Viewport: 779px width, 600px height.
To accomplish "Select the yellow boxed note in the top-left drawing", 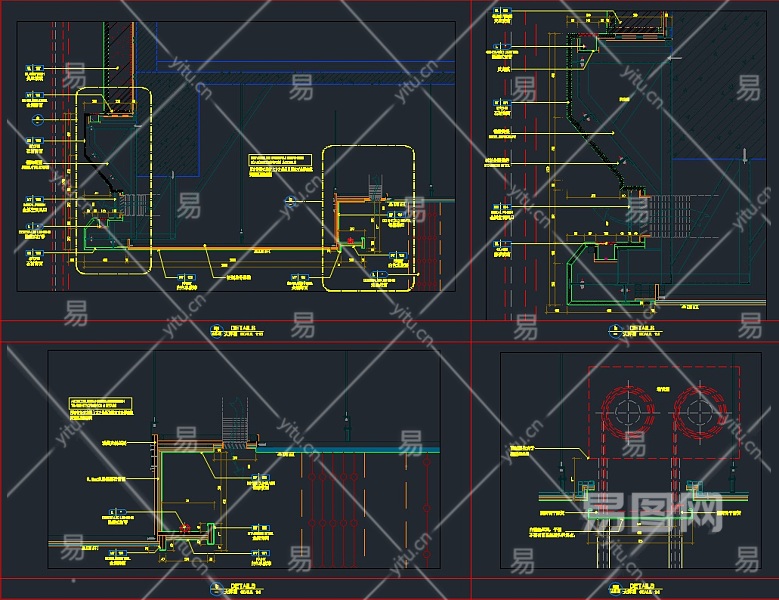I will (280, 160).
